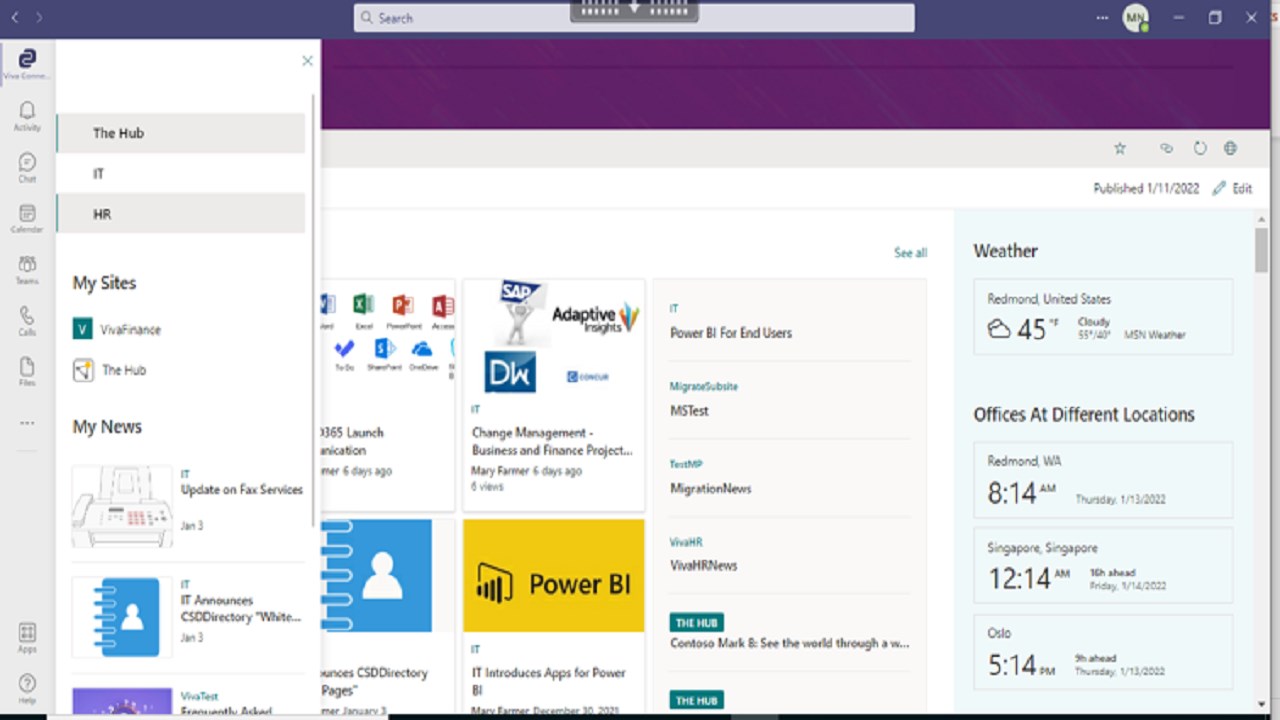The height and width of the screenshot is (720, 1280).
Task: Select the IT navigation item
Action: (180, 174)
